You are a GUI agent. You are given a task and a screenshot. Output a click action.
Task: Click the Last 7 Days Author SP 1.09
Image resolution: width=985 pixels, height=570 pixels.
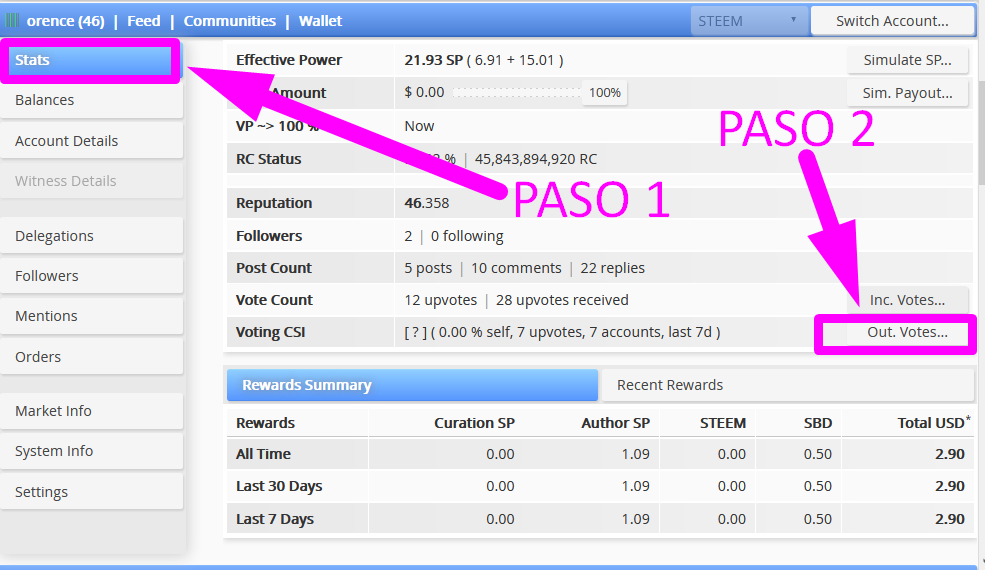[635, 520]
